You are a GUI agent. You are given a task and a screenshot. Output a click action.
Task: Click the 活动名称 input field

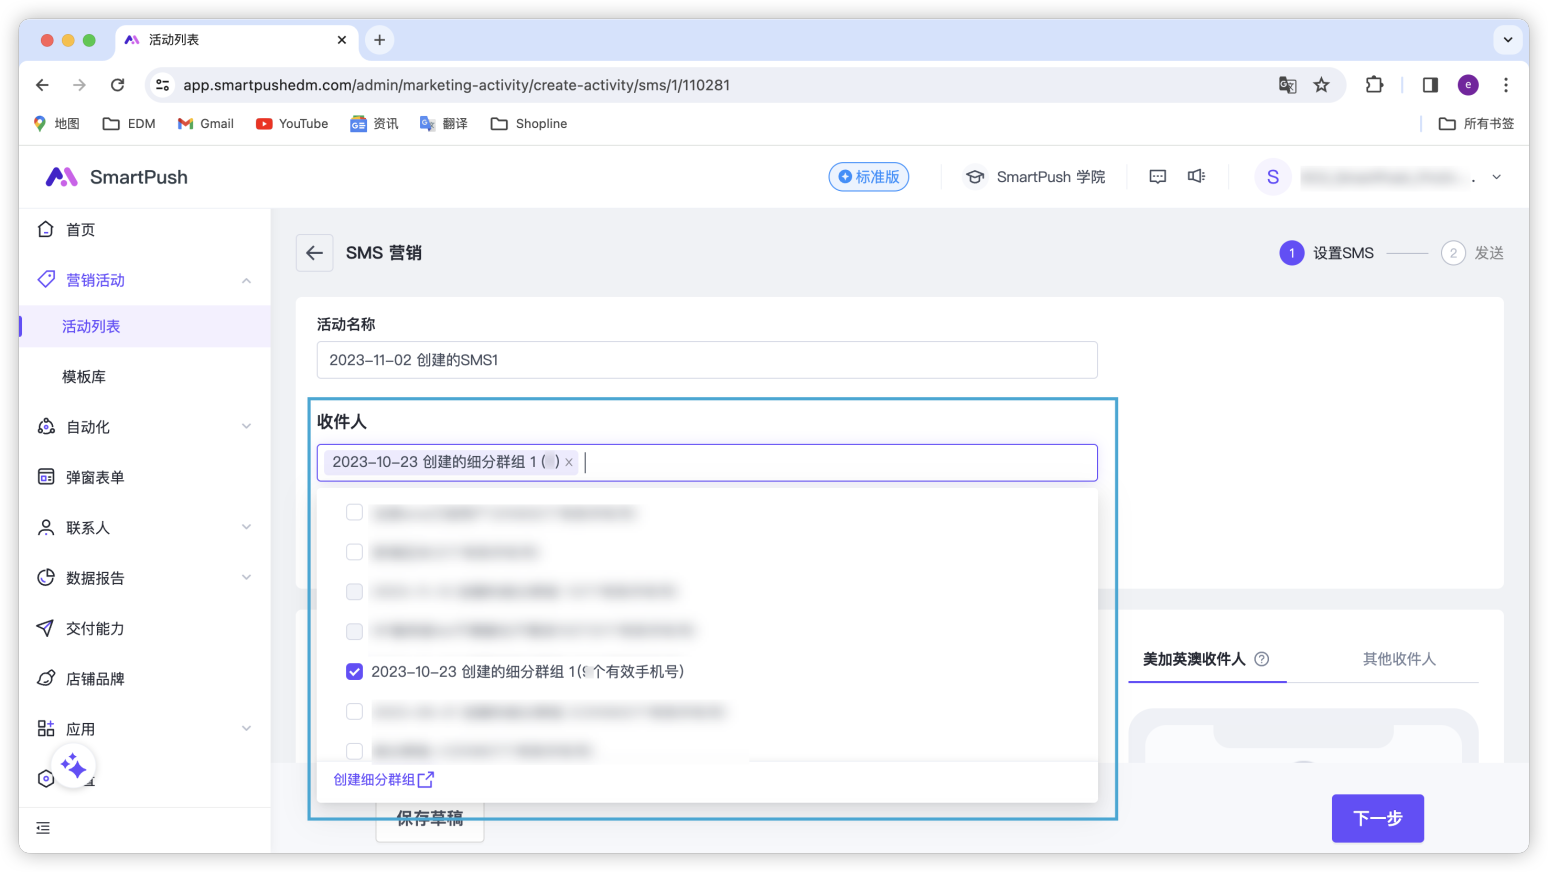pyautogui.click(x=706, y=360)
